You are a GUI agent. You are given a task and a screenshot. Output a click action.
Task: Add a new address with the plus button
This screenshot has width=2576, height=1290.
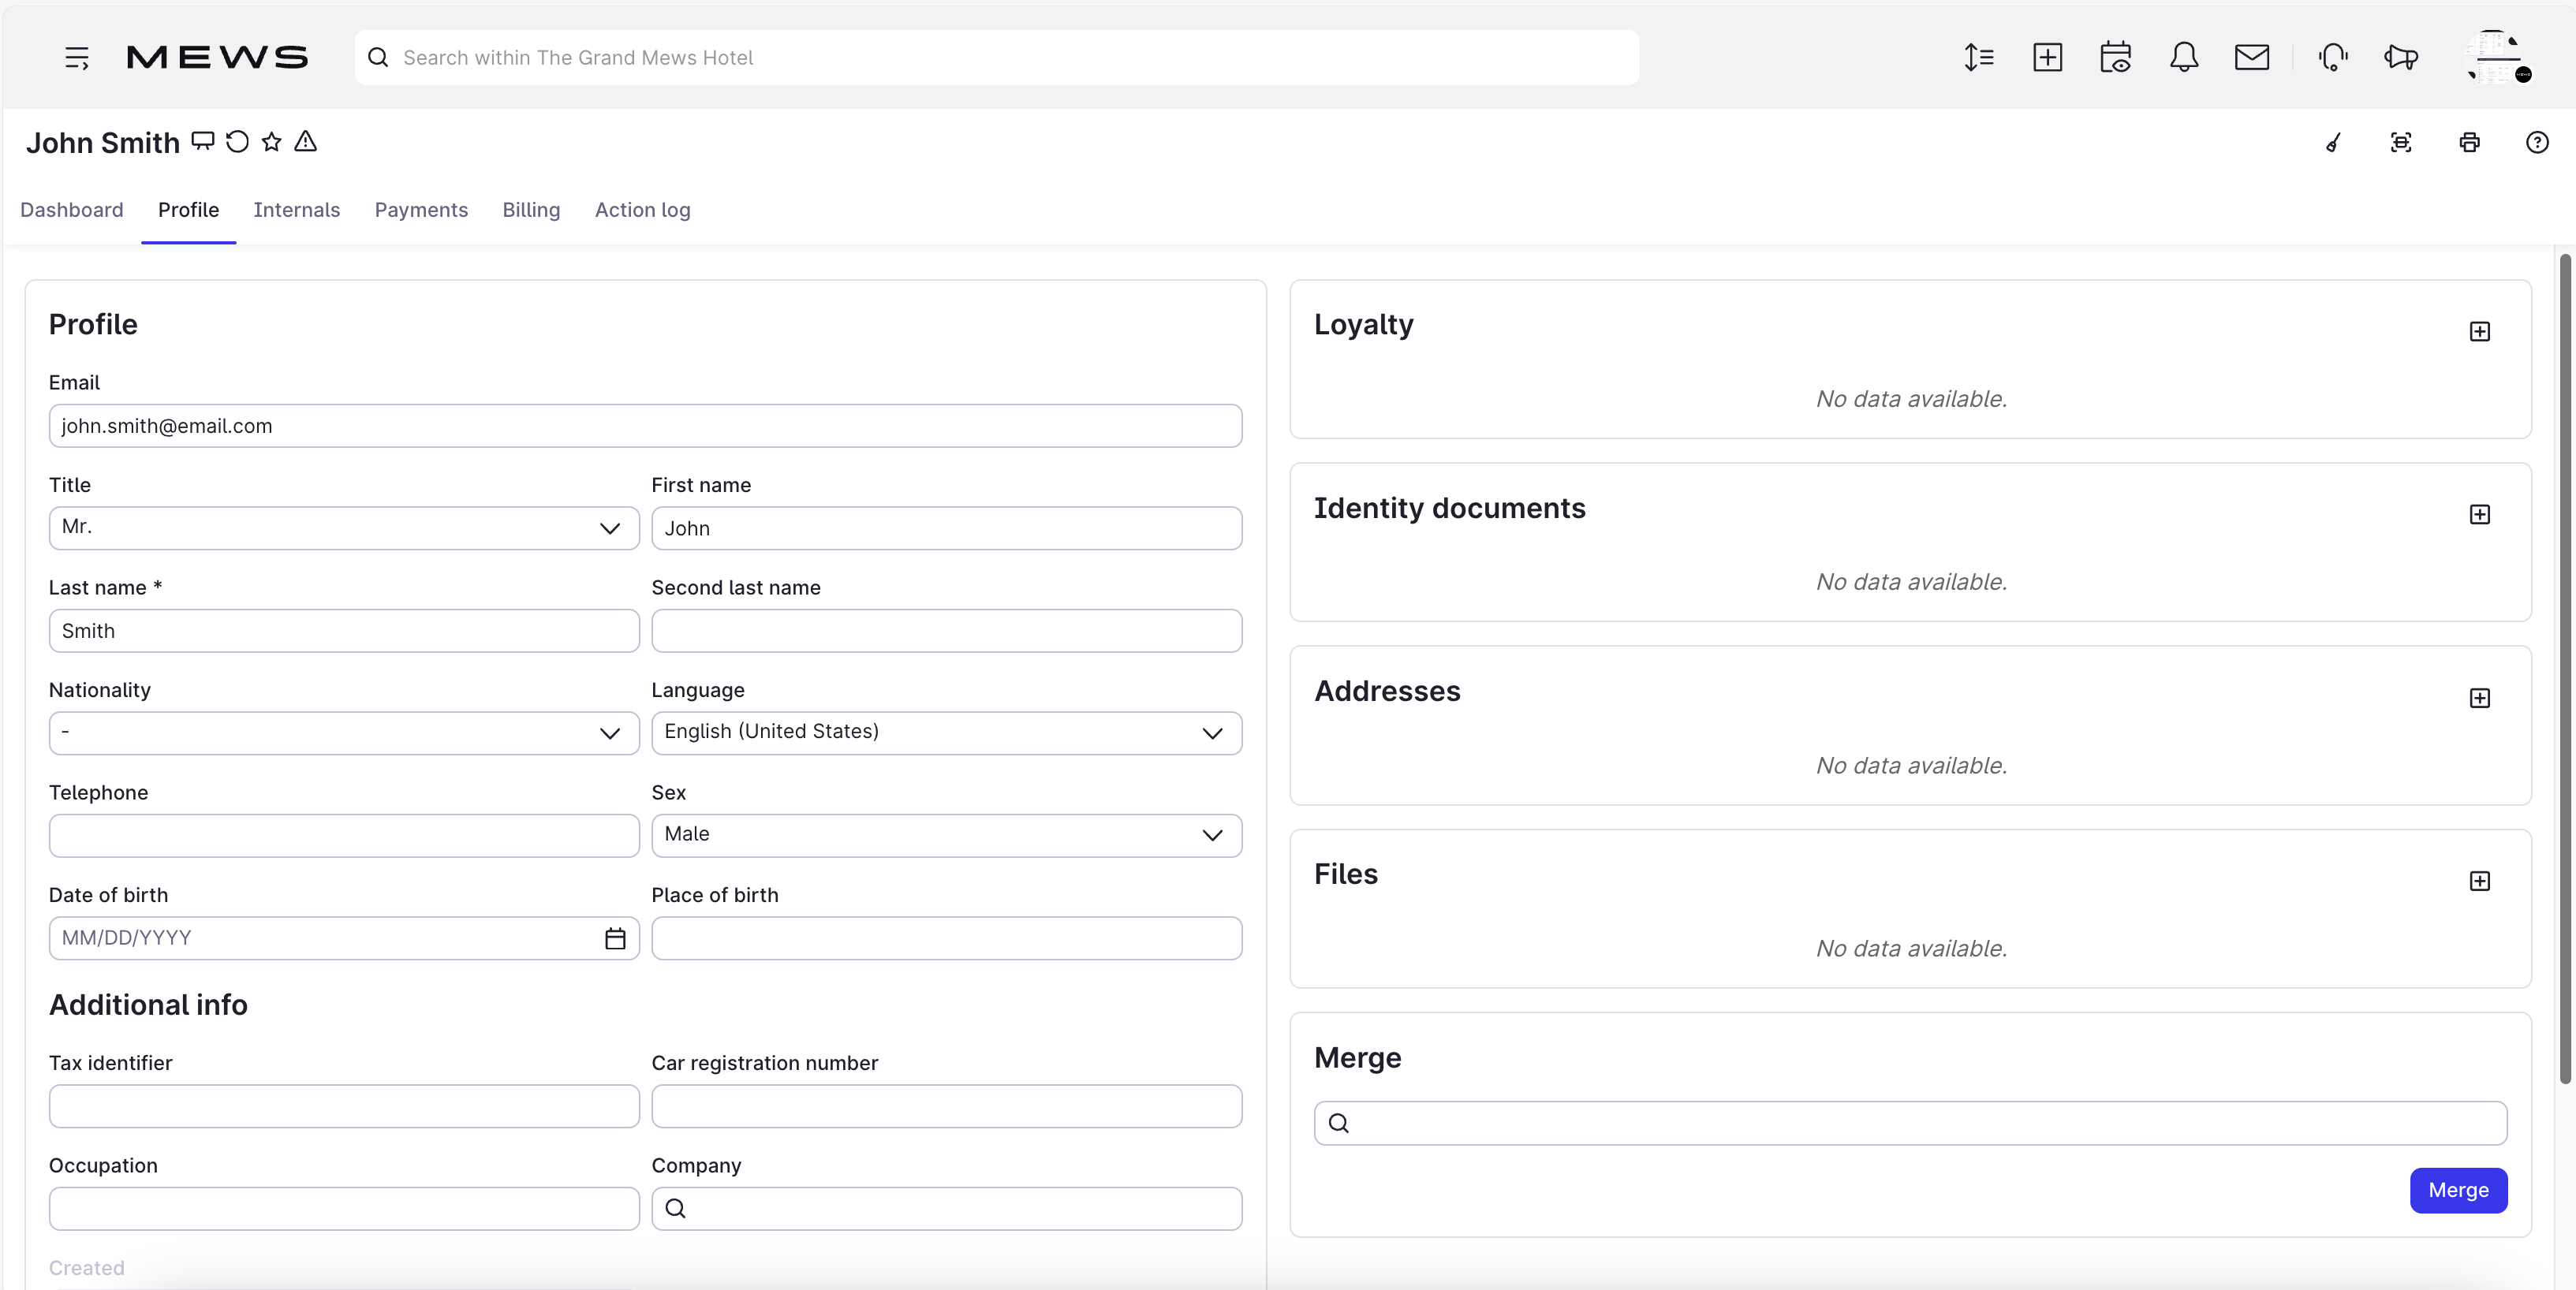(x=2480, y=698)
